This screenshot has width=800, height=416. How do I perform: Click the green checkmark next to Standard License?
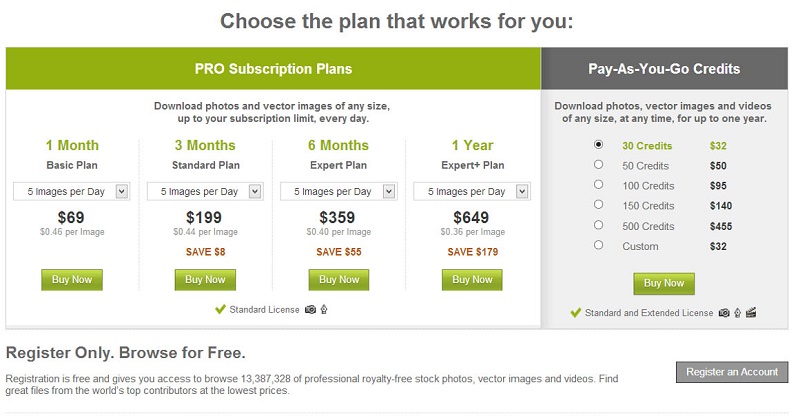pos(220,309)
